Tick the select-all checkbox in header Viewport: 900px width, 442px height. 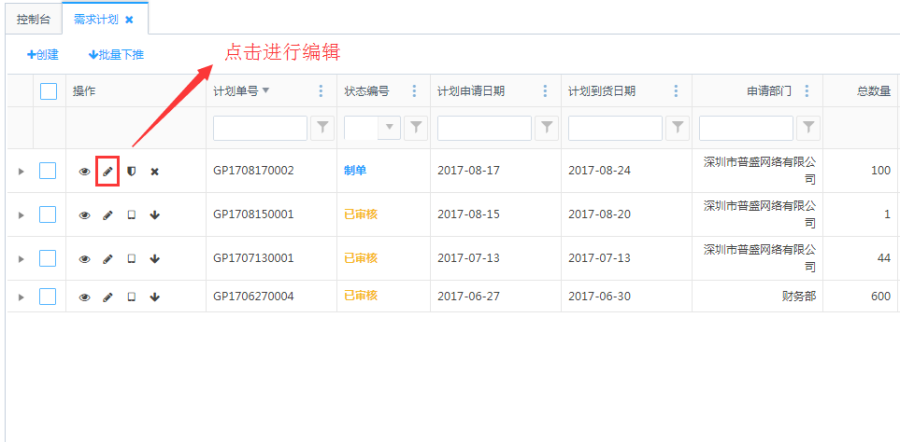tap(48, 91)
